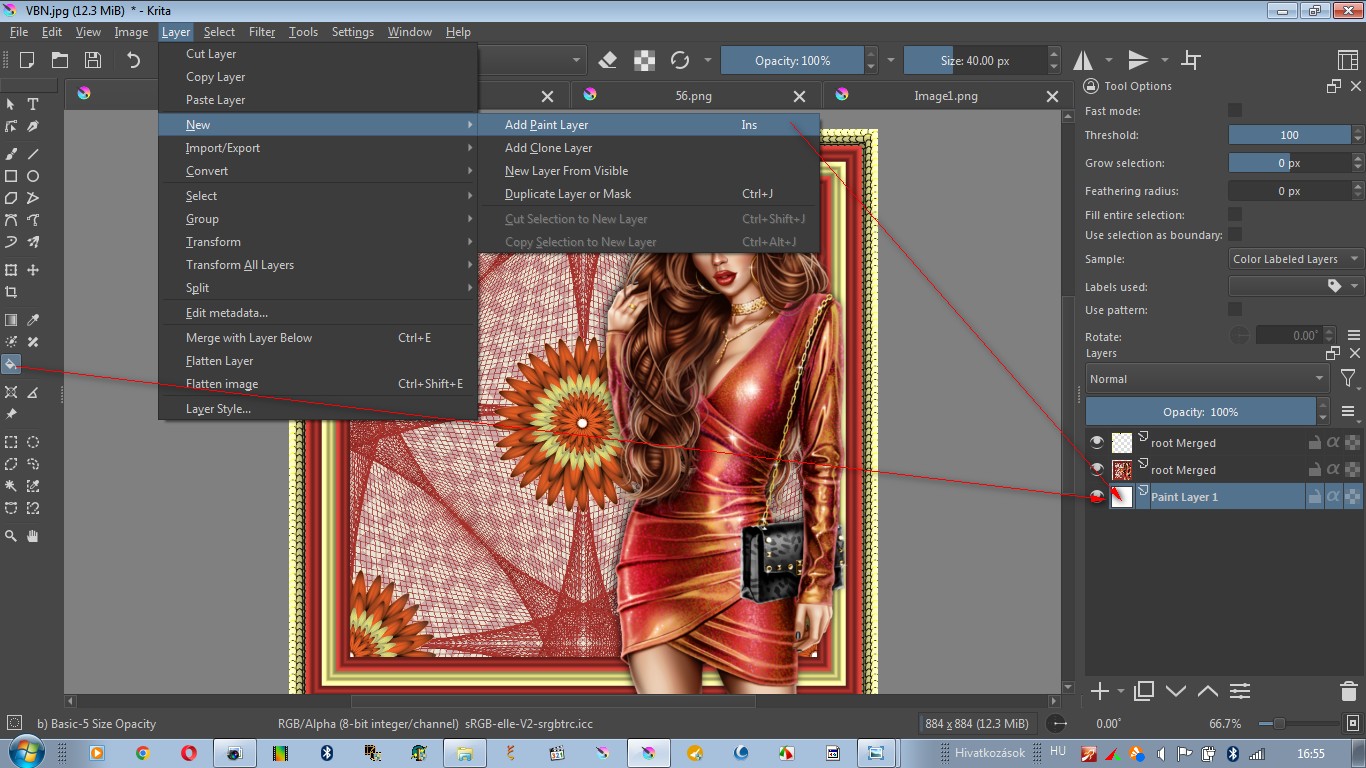Select the Crop tool
Screen dimensions: 1366x768
[11, 292]
